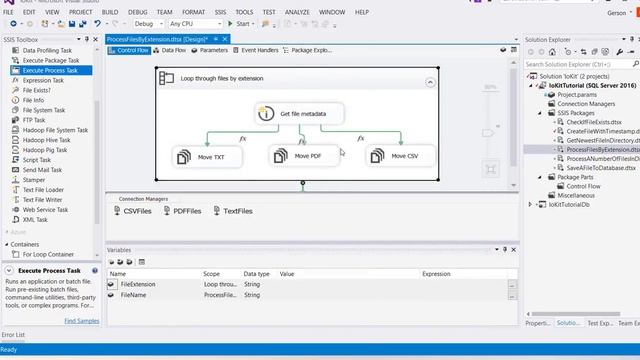640x360 pixels.
Task: Open the Find Samples link
Action: tap(82, 321)
